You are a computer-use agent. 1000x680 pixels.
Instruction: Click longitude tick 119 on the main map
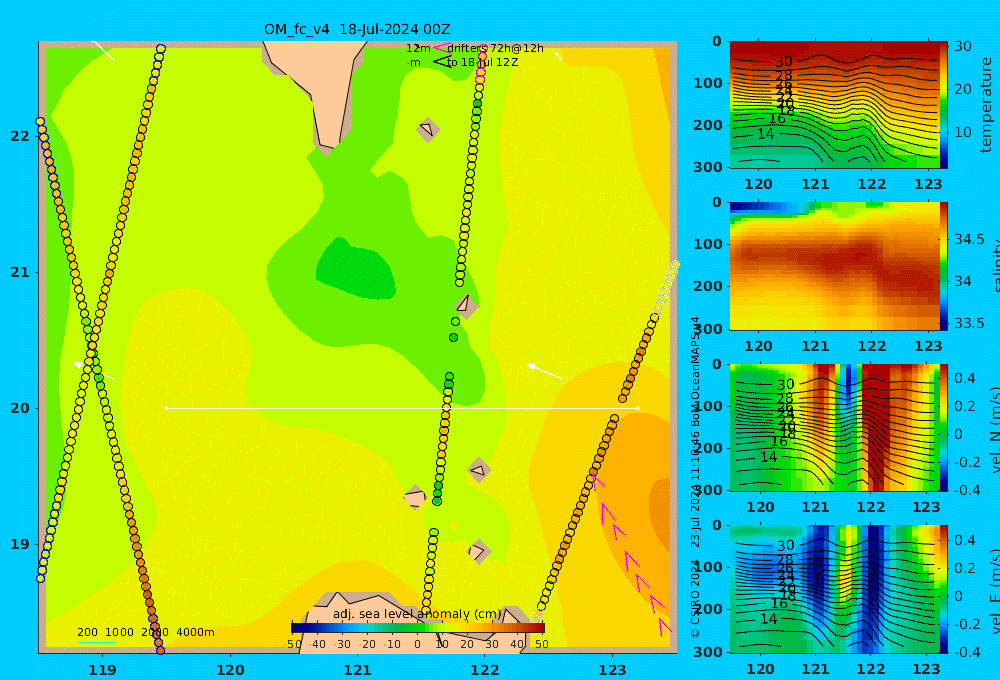click(x=102, y=670)
